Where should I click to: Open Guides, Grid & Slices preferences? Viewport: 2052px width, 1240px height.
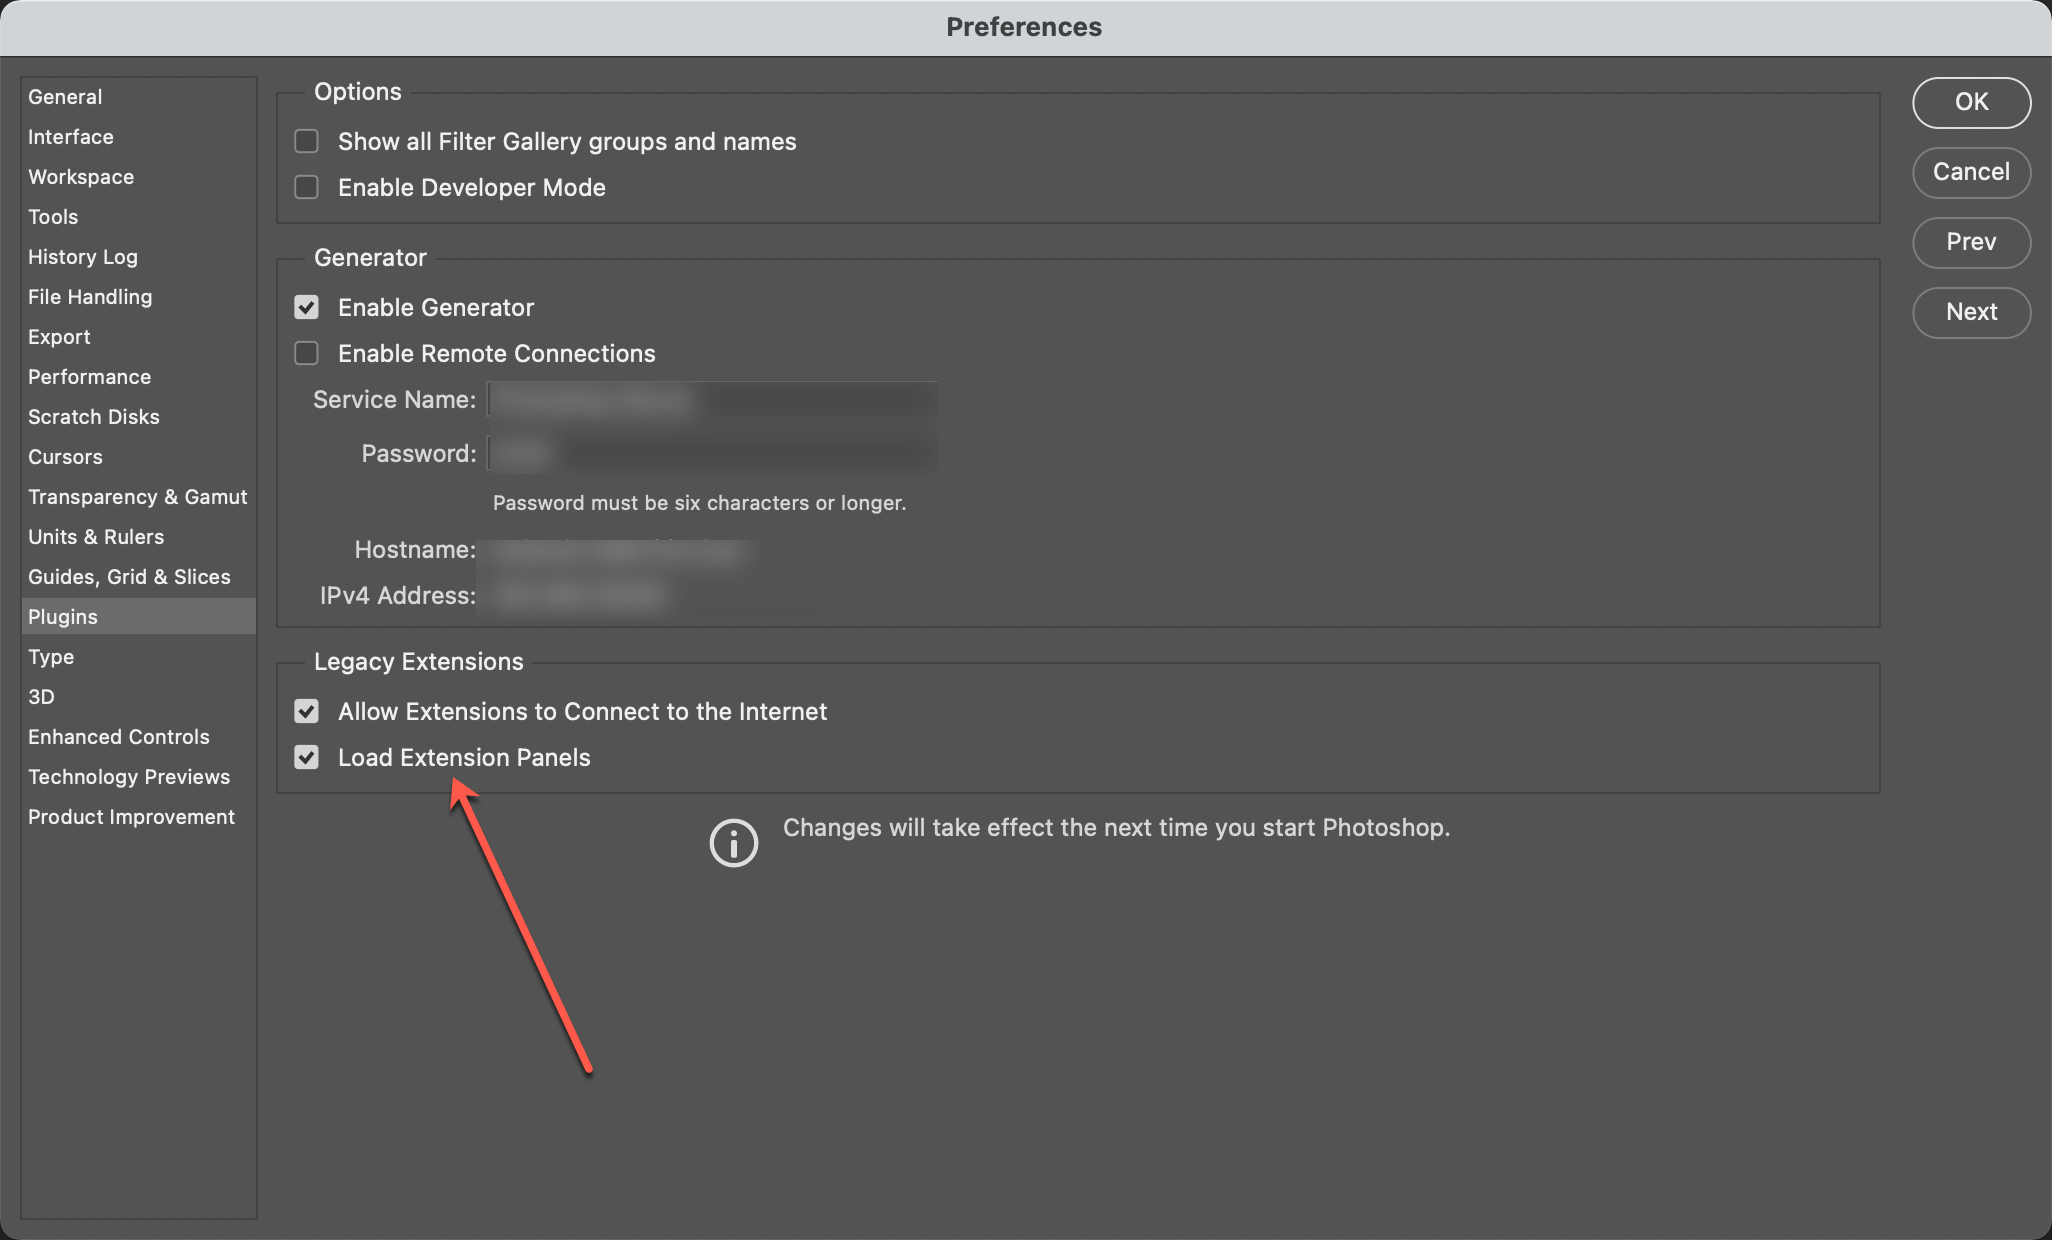point(129,577)
